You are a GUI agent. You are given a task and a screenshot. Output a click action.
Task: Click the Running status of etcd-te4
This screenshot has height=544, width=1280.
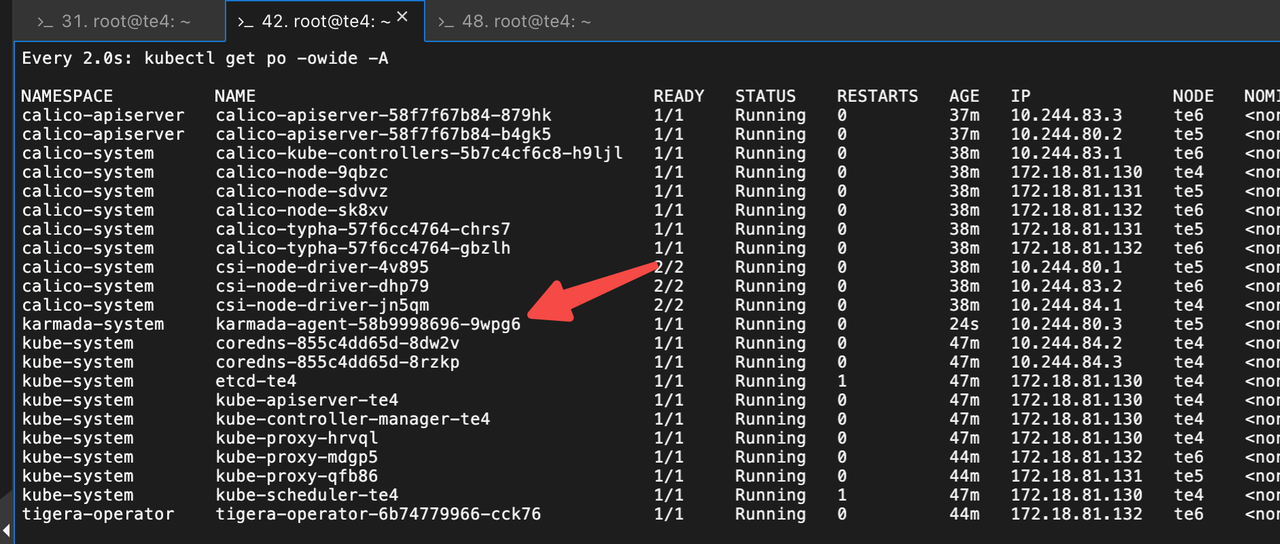[x=770, y=381]
